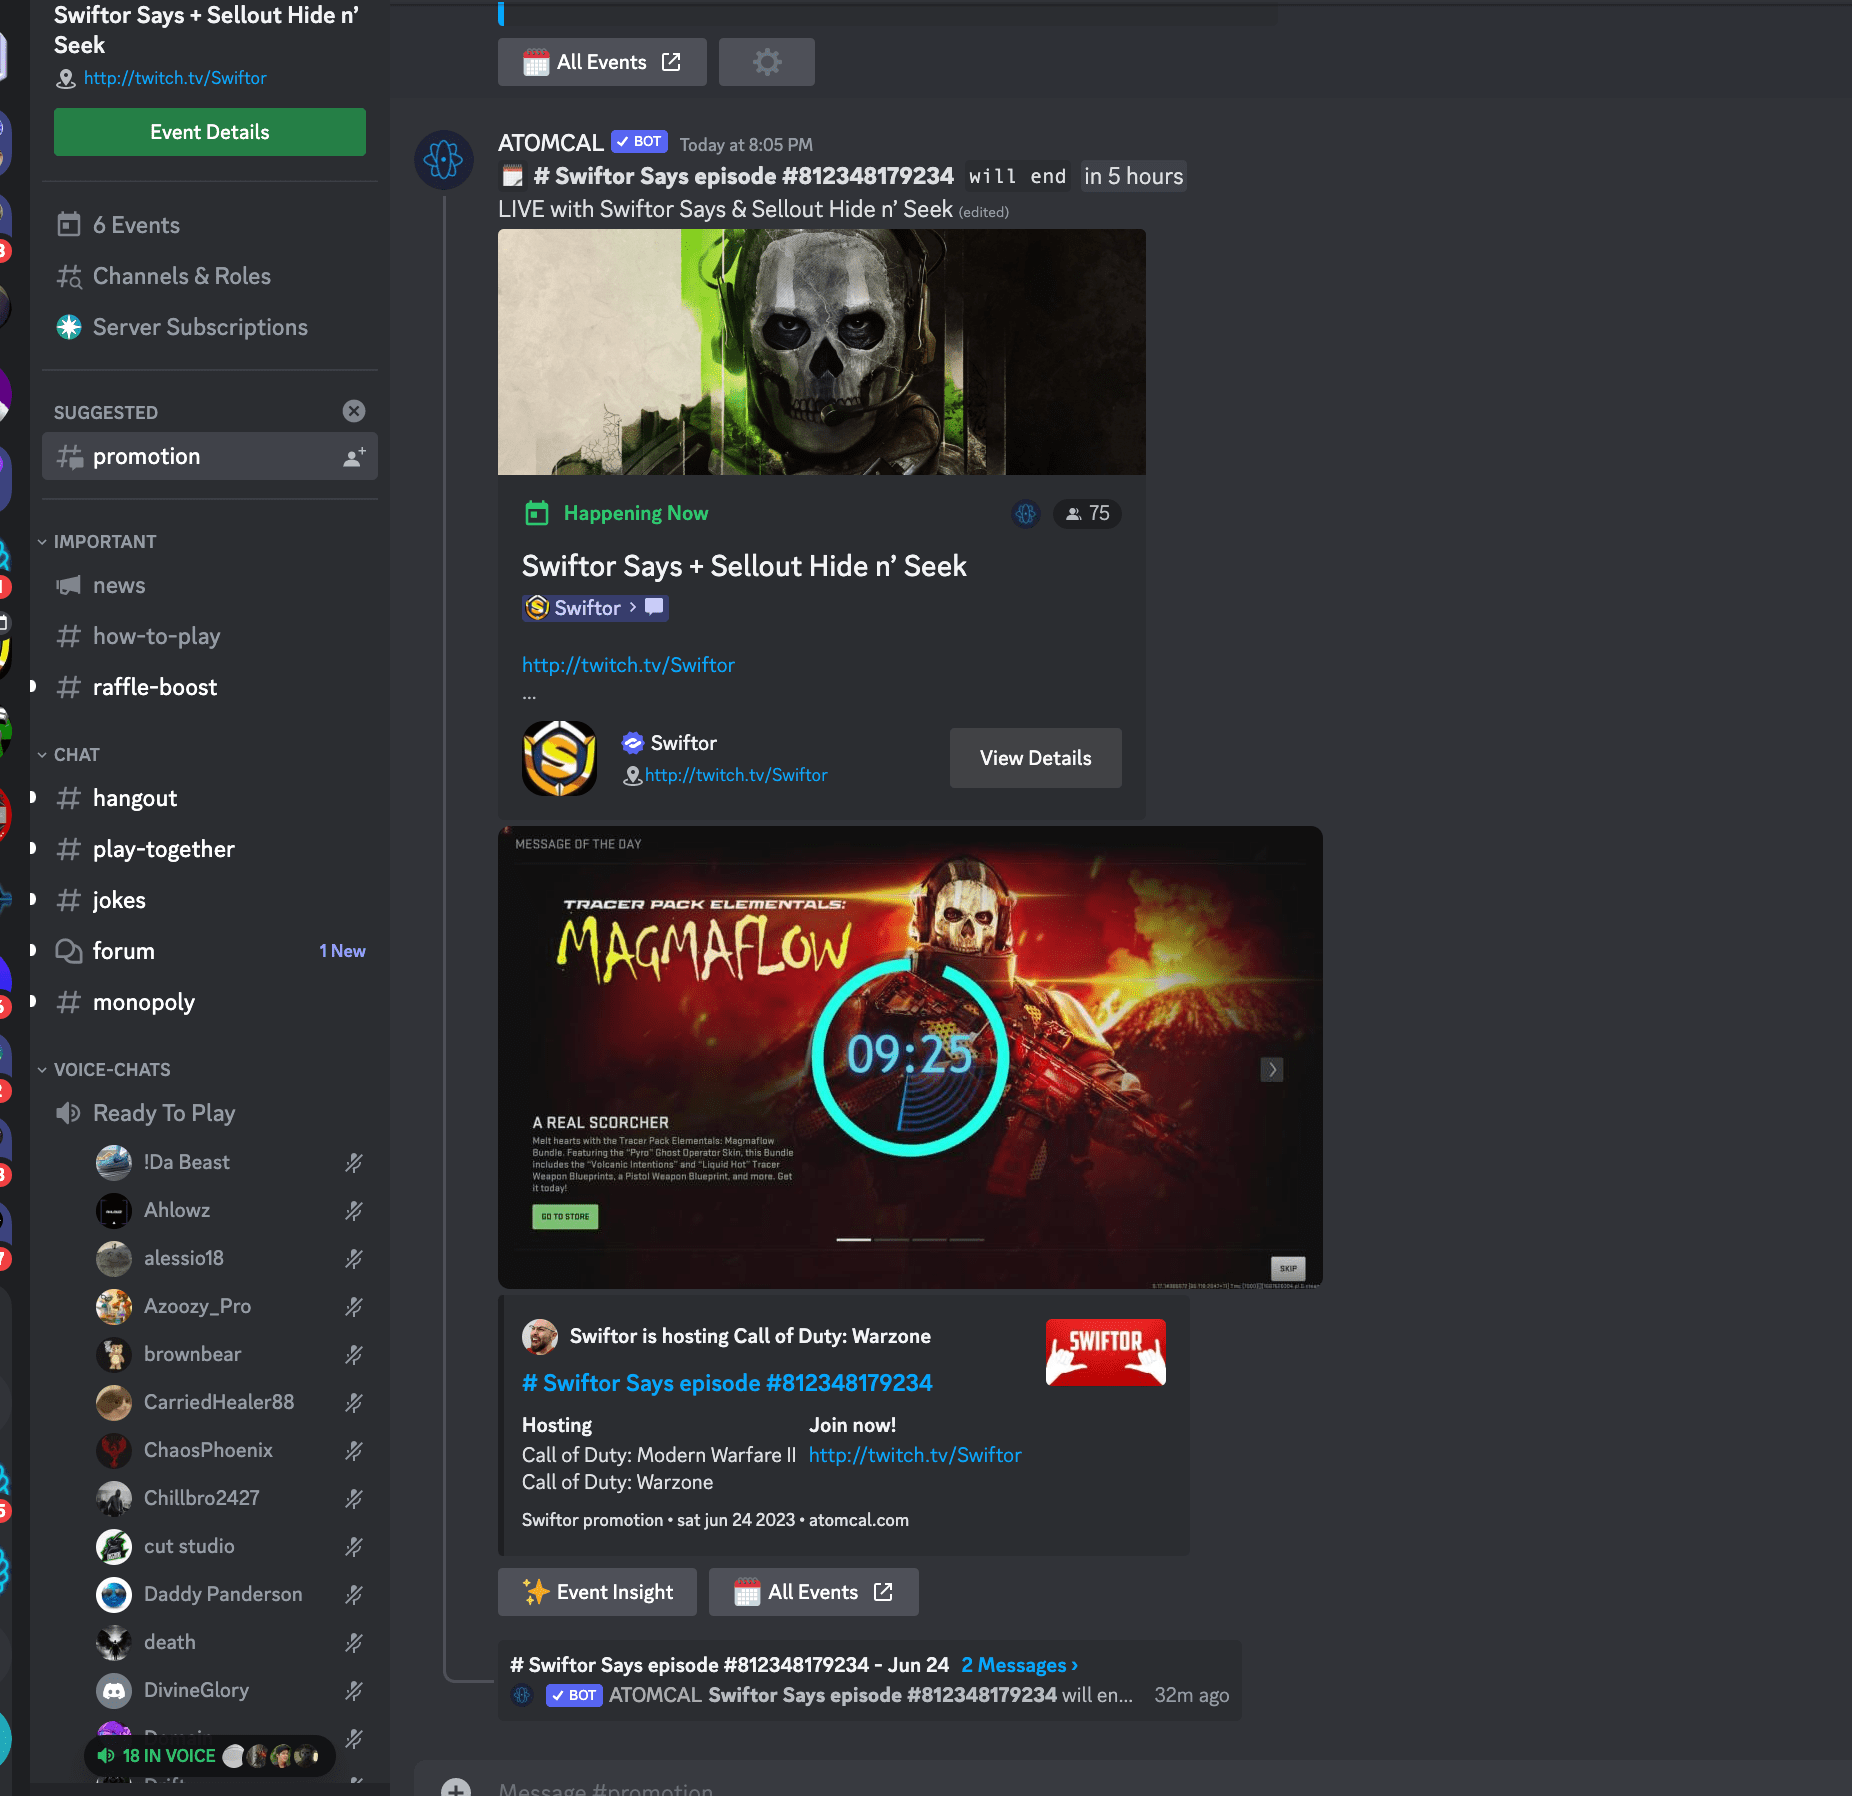The width and height of the screenshot is (1852, 1796).
Task: Click the top All Events button
Action: point(602,62)
